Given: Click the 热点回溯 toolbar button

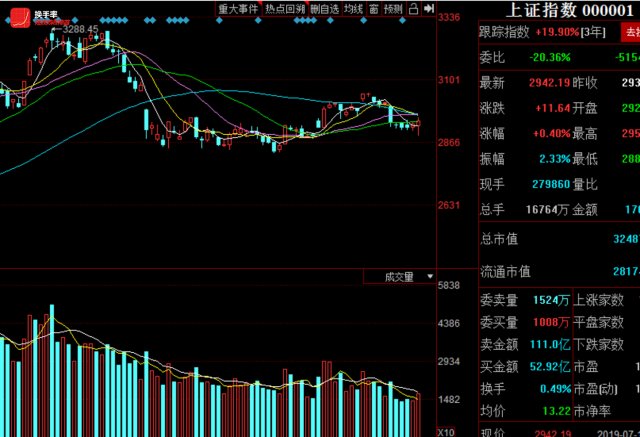Looking at the screenshot, I should (x=285, y=9).
